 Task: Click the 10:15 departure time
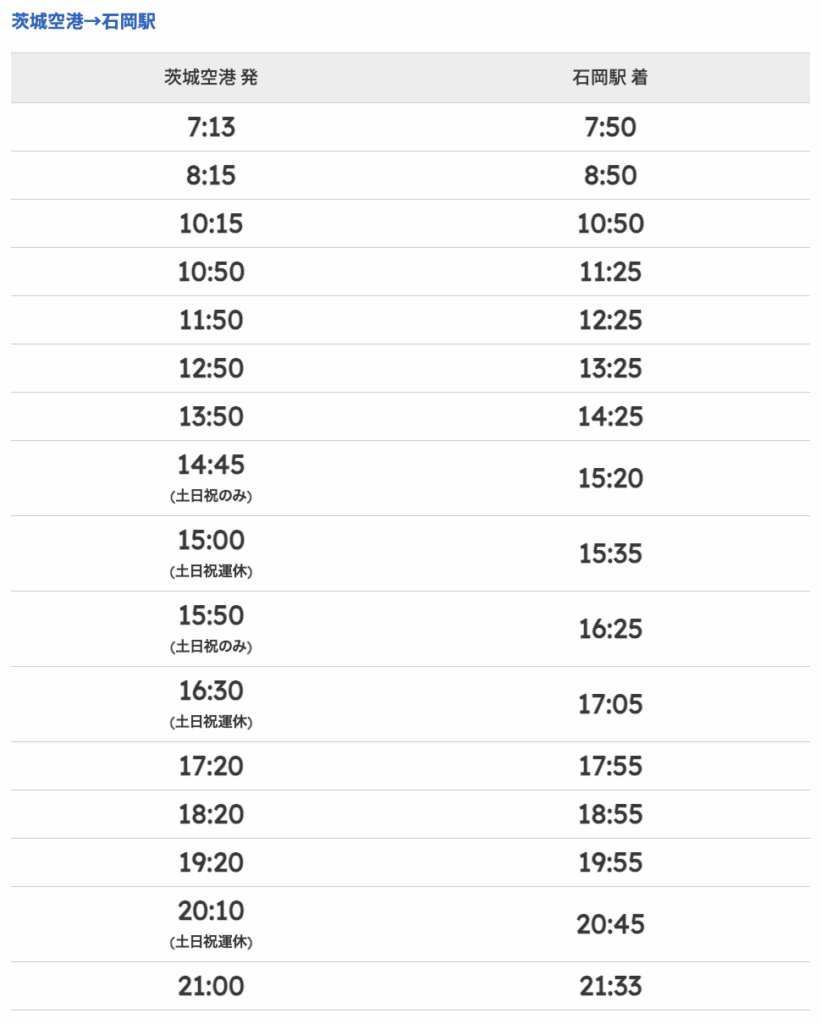211,224
